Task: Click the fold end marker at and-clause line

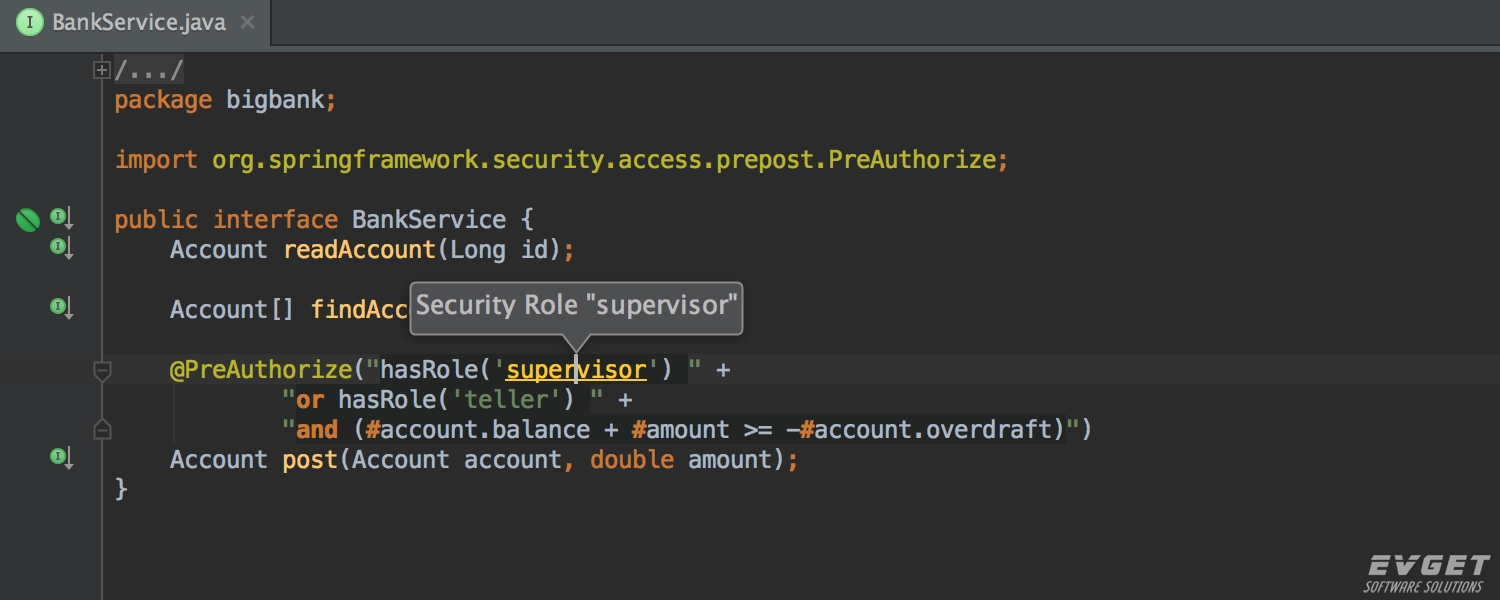Action: click(101, 430)
